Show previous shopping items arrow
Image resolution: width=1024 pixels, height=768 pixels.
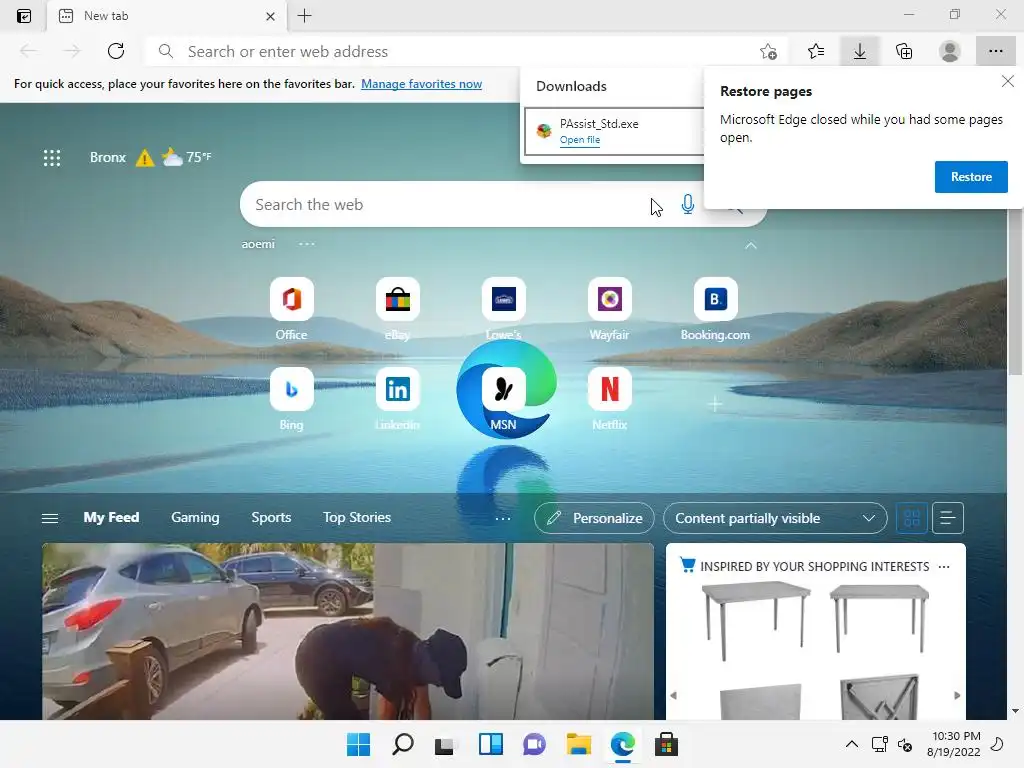point(673,696)
